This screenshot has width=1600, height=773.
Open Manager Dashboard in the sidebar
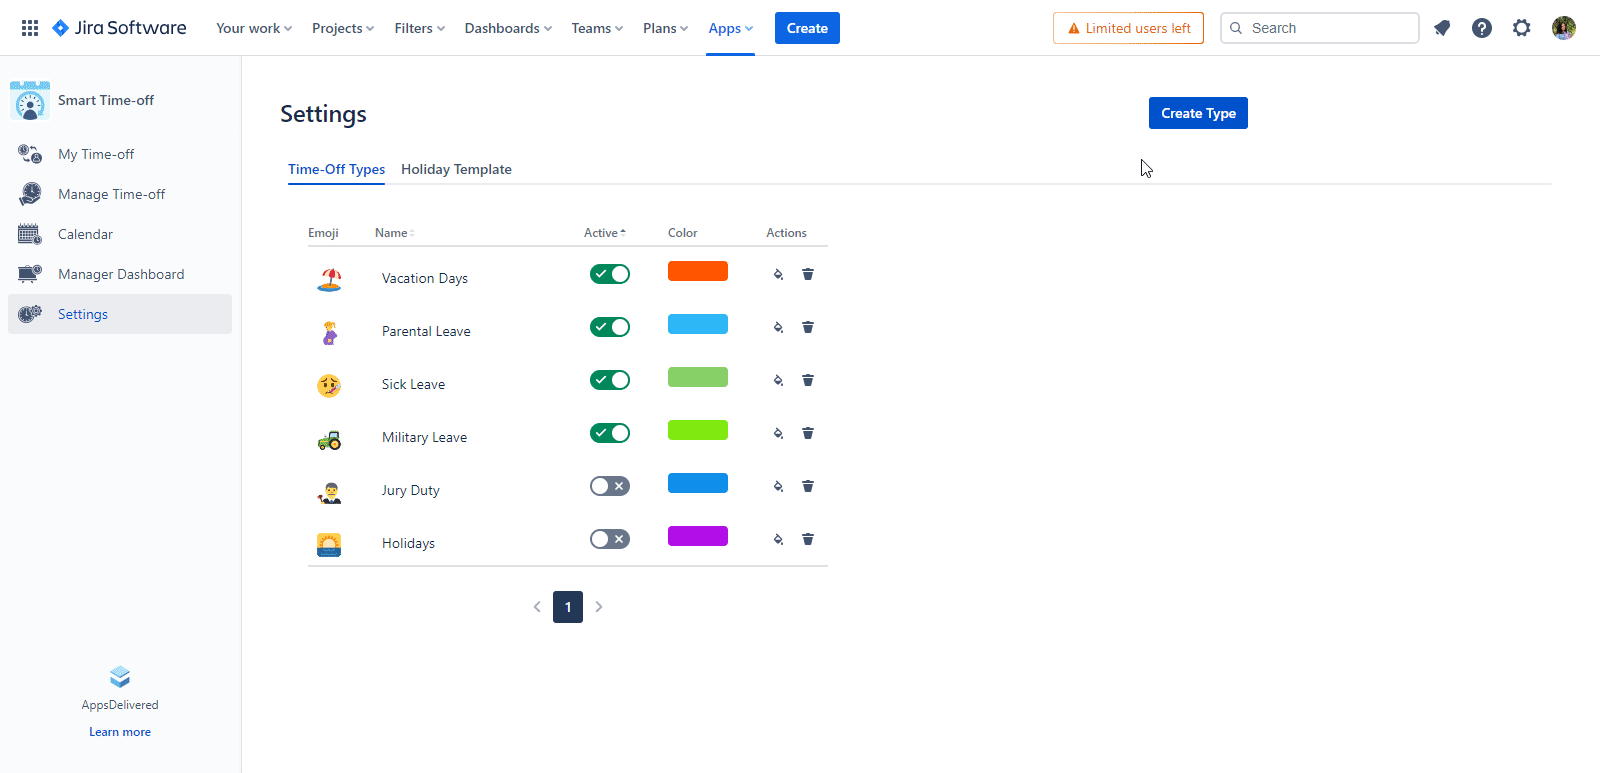[x=121, y=274]
